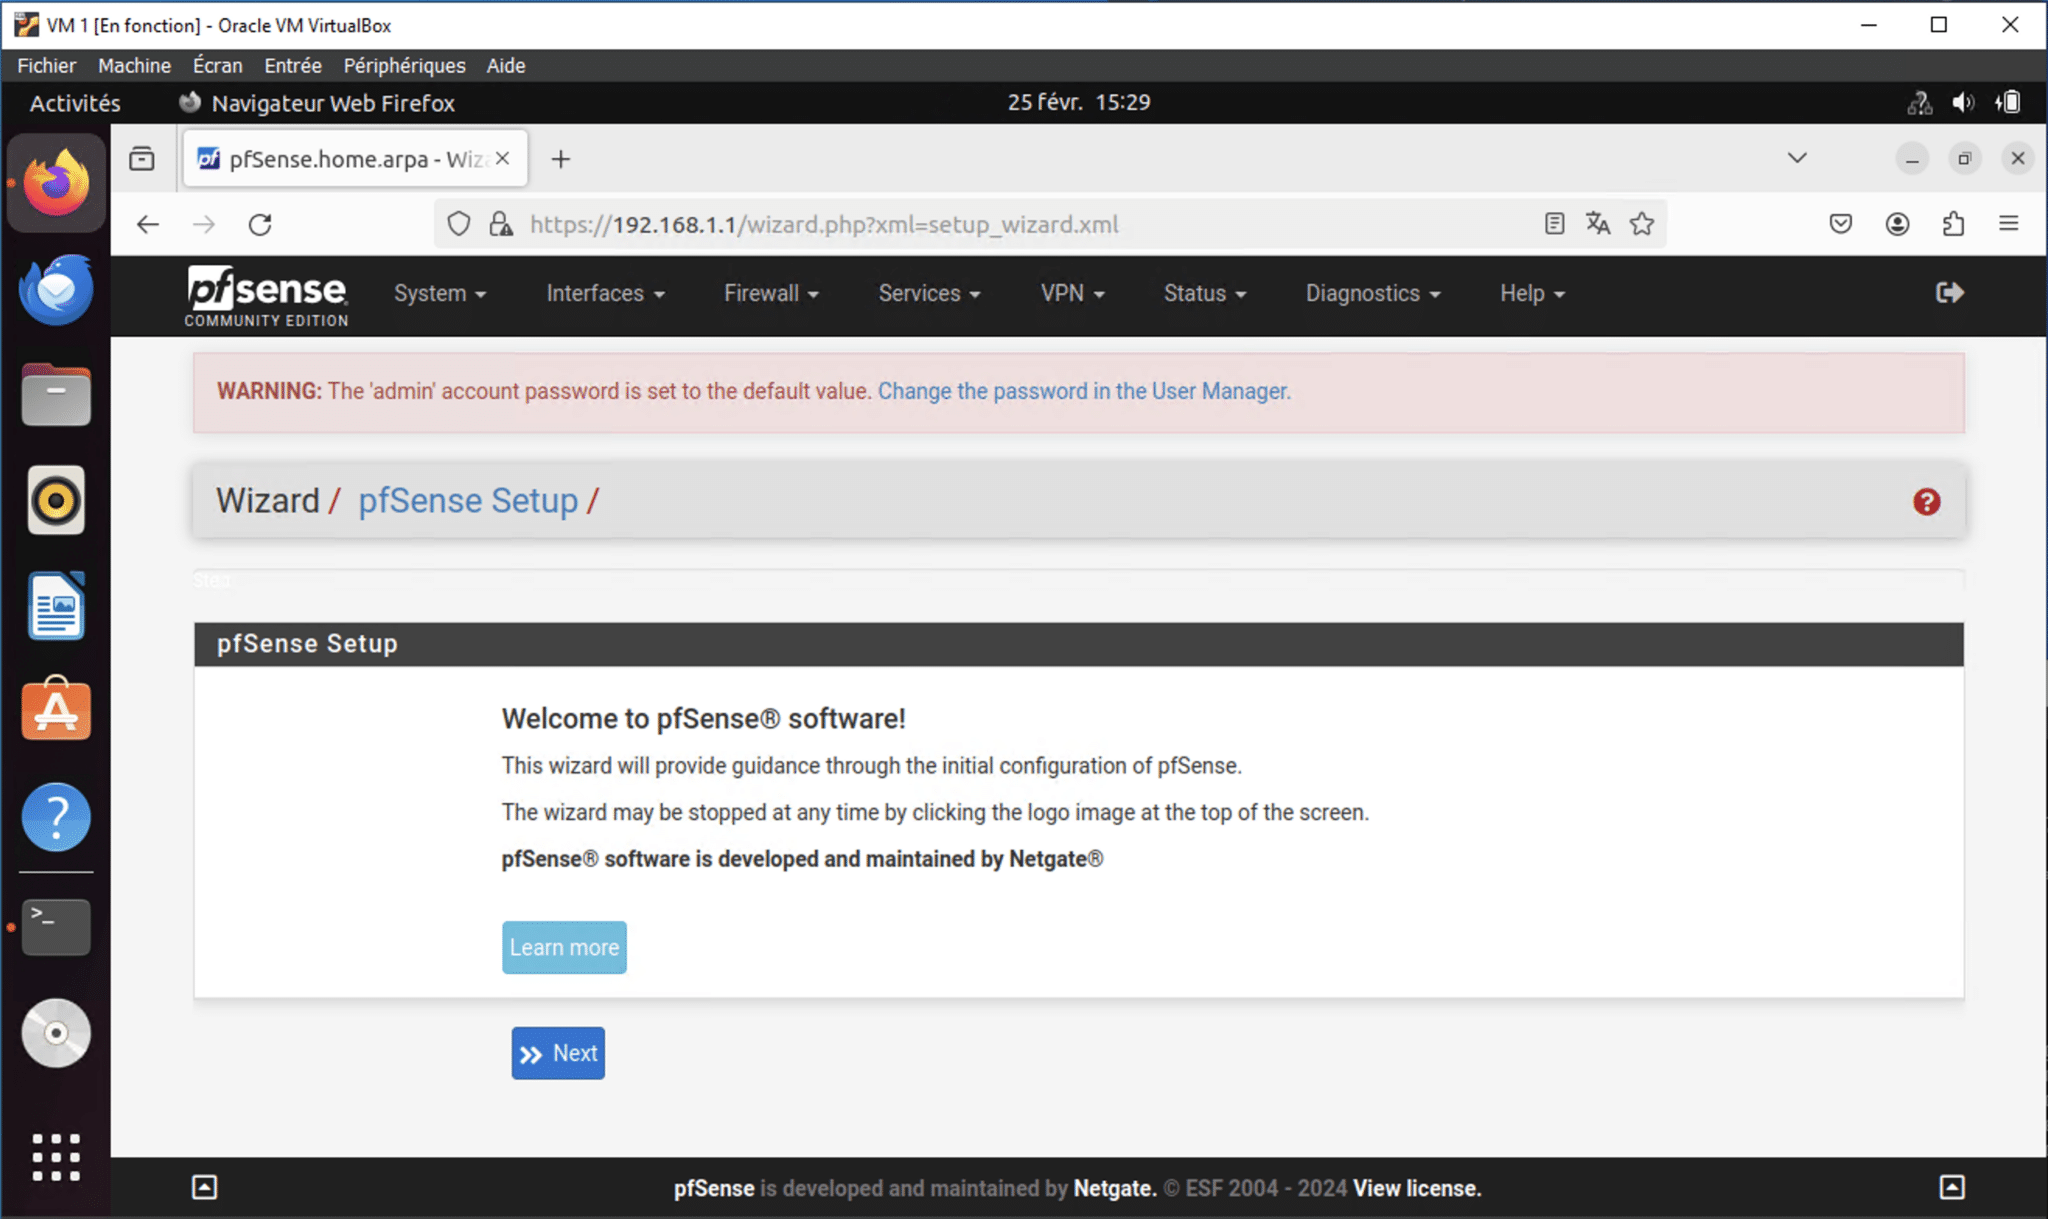Save page to Pocket
This screenshot has height=1219, width=2048.
tap(1840, 223)
